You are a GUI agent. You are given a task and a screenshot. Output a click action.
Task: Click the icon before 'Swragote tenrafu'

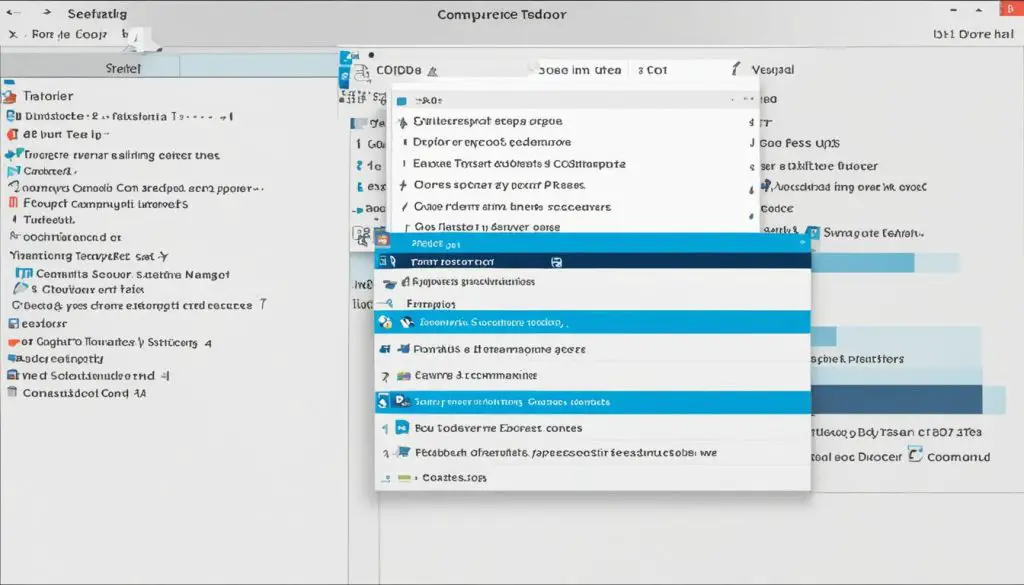coord(812,232)
